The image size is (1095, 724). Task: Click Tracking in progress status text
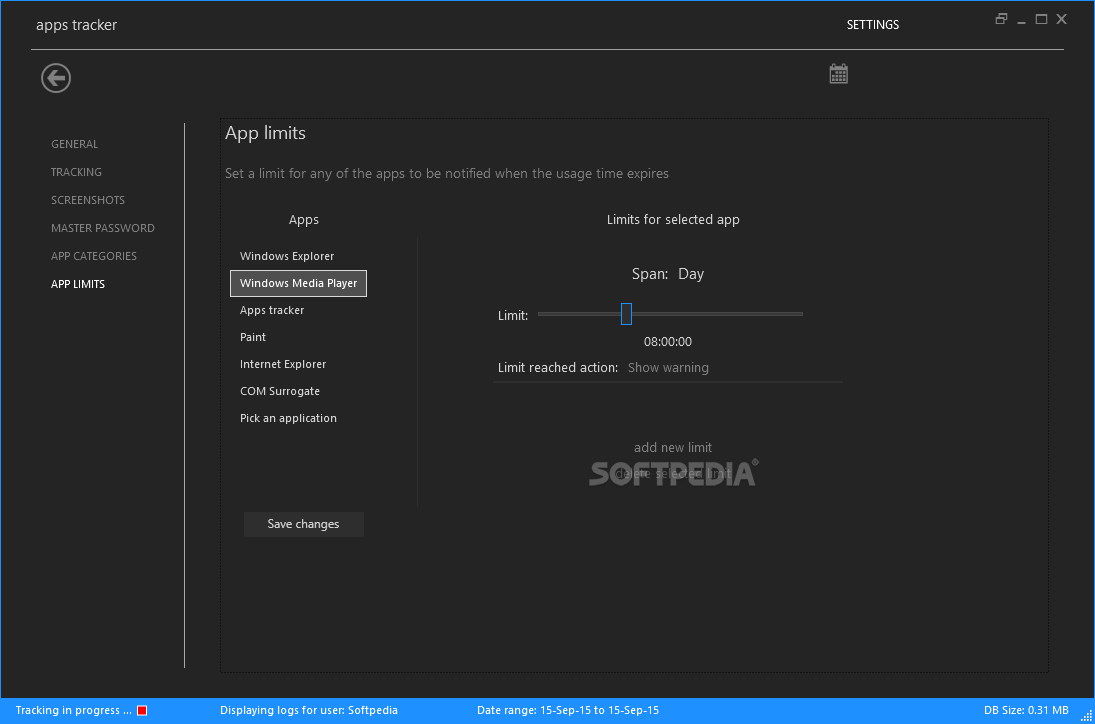pyautogui.click(x=73, y=710)
